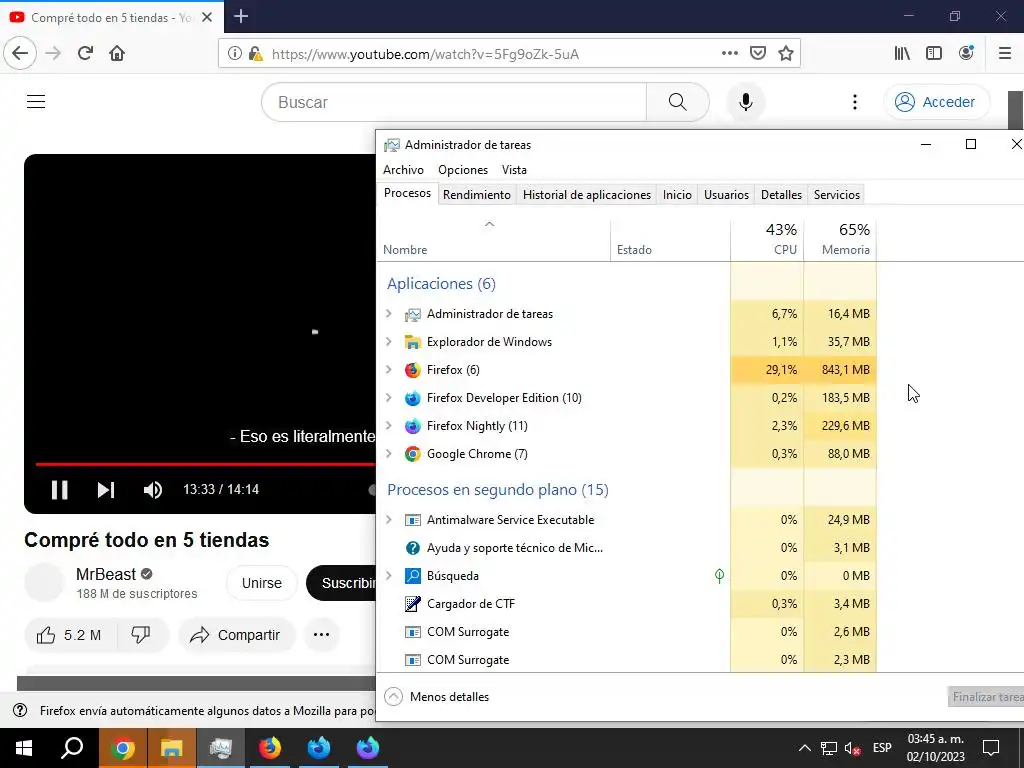Expand Explorador de Windows process row

(389, 342)
